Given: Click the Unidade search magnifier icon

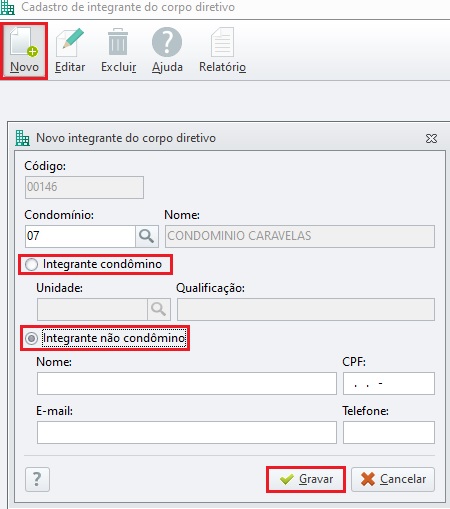Looking at the screenshot, I should pyautogui.click(x=159, y=309).
